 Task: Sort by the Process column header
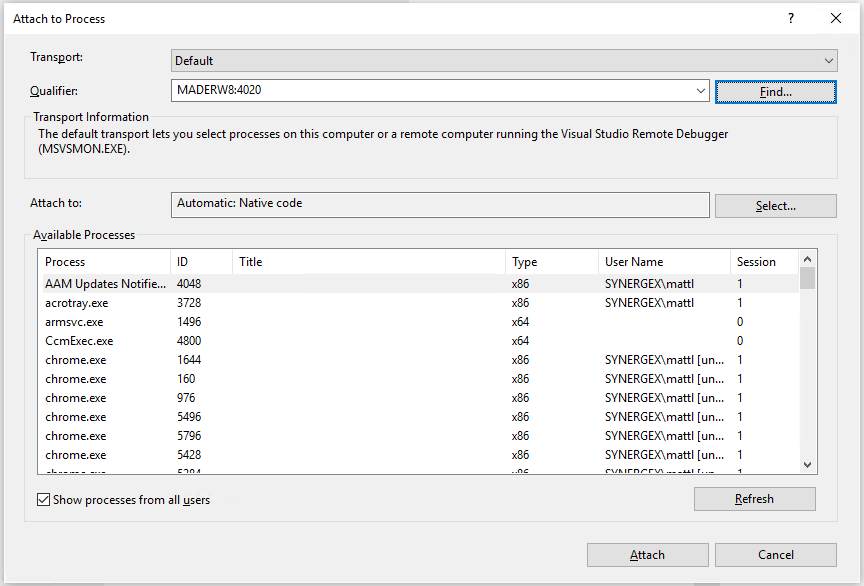pyautogui.click(x=104, y=262)
